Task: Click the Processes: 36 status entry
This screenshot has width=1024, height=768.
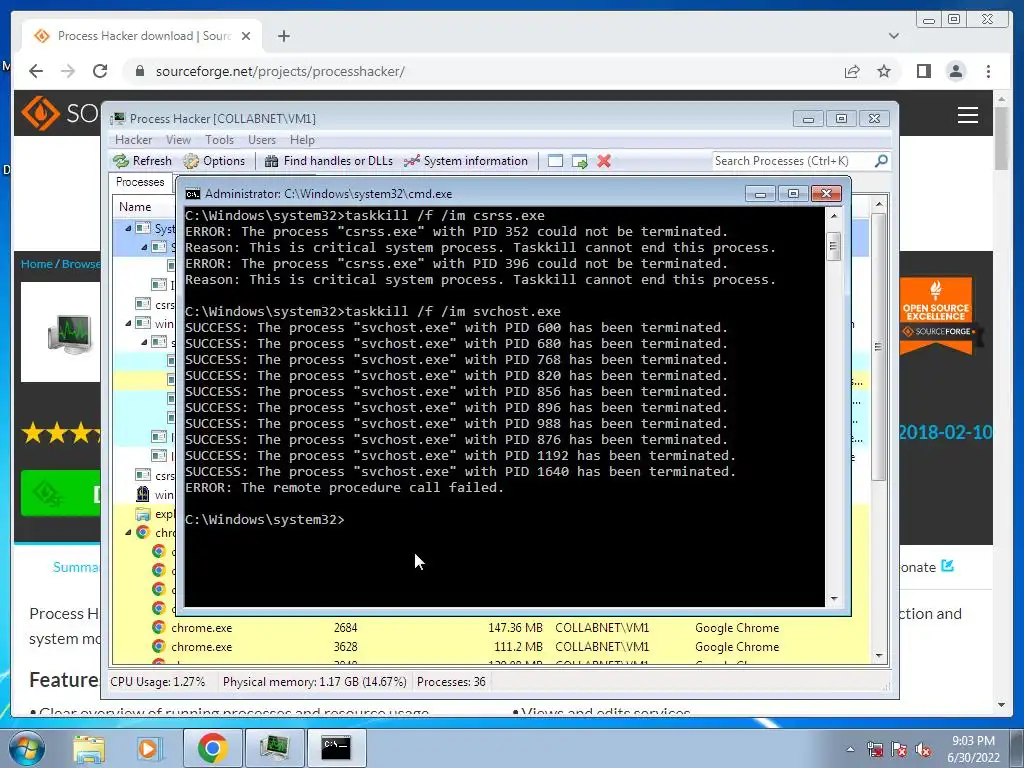Action: click(x=451, y=682)
